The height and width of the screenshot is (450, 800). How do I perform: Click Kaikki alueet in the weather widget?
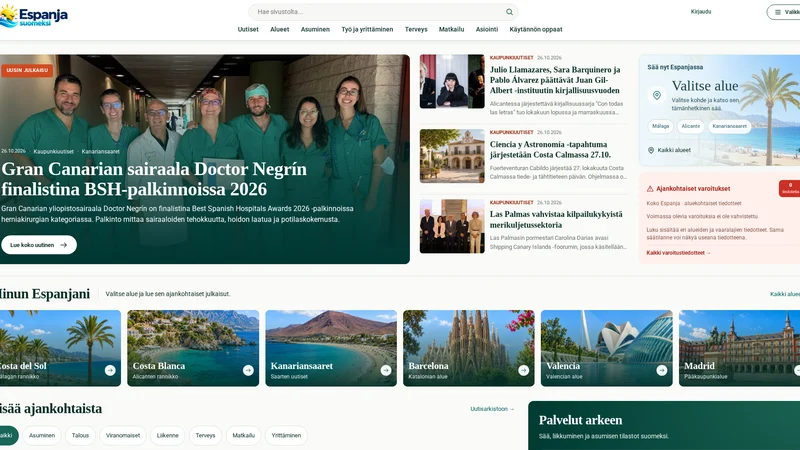(674, 150)
